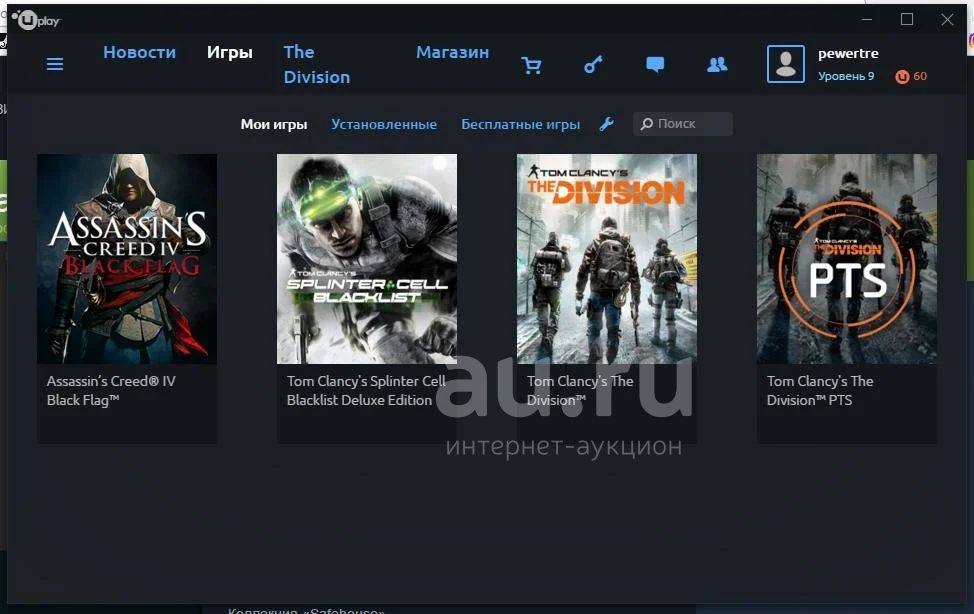Maximize the Uplay window
The height and width of the screenshot is (614, 974).
[907, 19]
